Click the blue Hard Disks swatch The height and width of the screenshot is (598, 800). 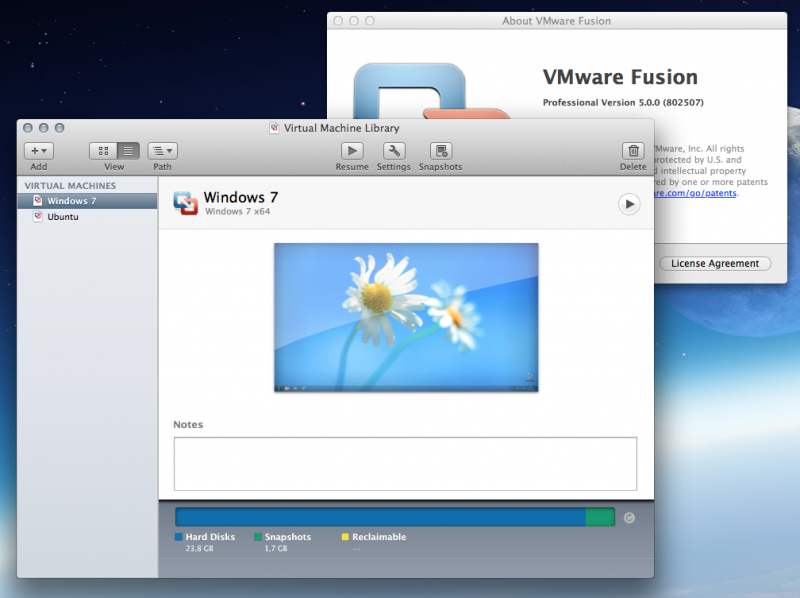pos(179,537)
